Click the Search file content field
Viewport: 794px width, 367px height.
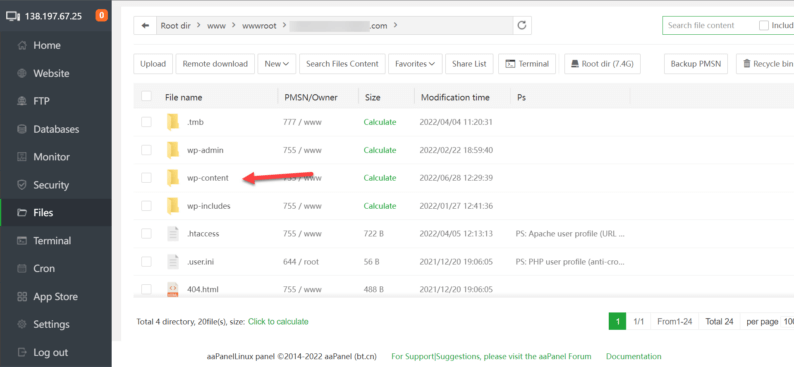coord(708,25)
